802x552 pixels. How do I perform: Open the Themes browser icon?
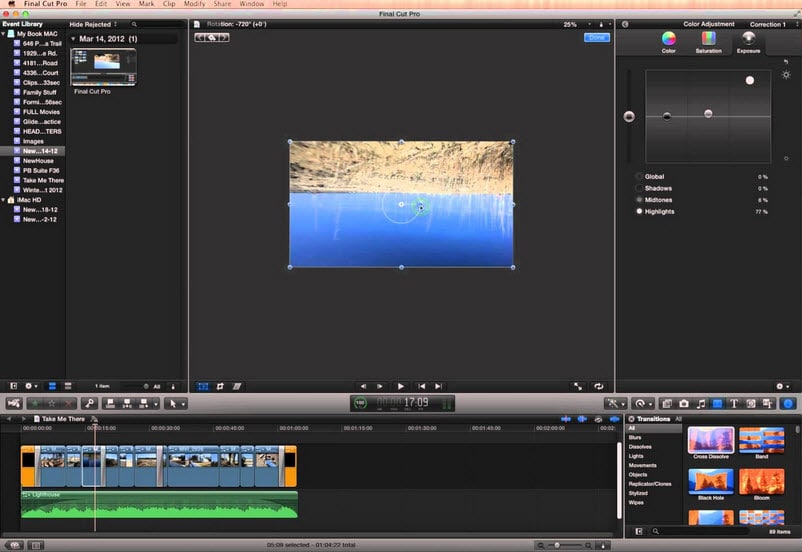click(x=767, y=404)
